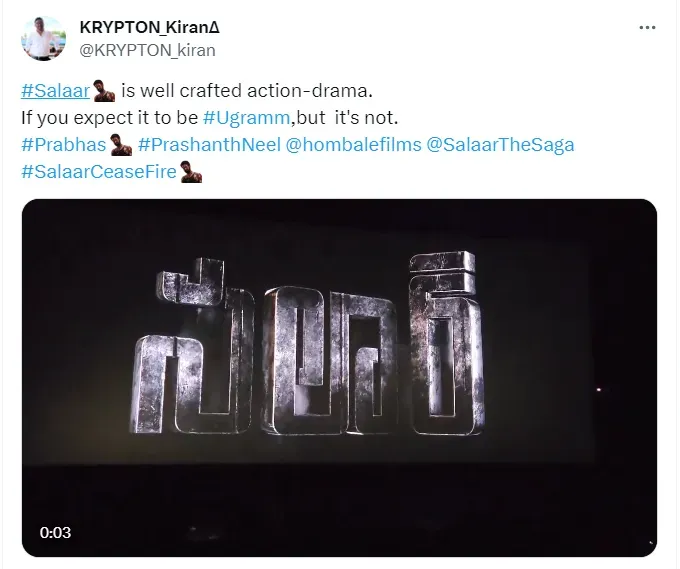
Task: Open the #Ugramm hashtag
Action: coord(246,118)
